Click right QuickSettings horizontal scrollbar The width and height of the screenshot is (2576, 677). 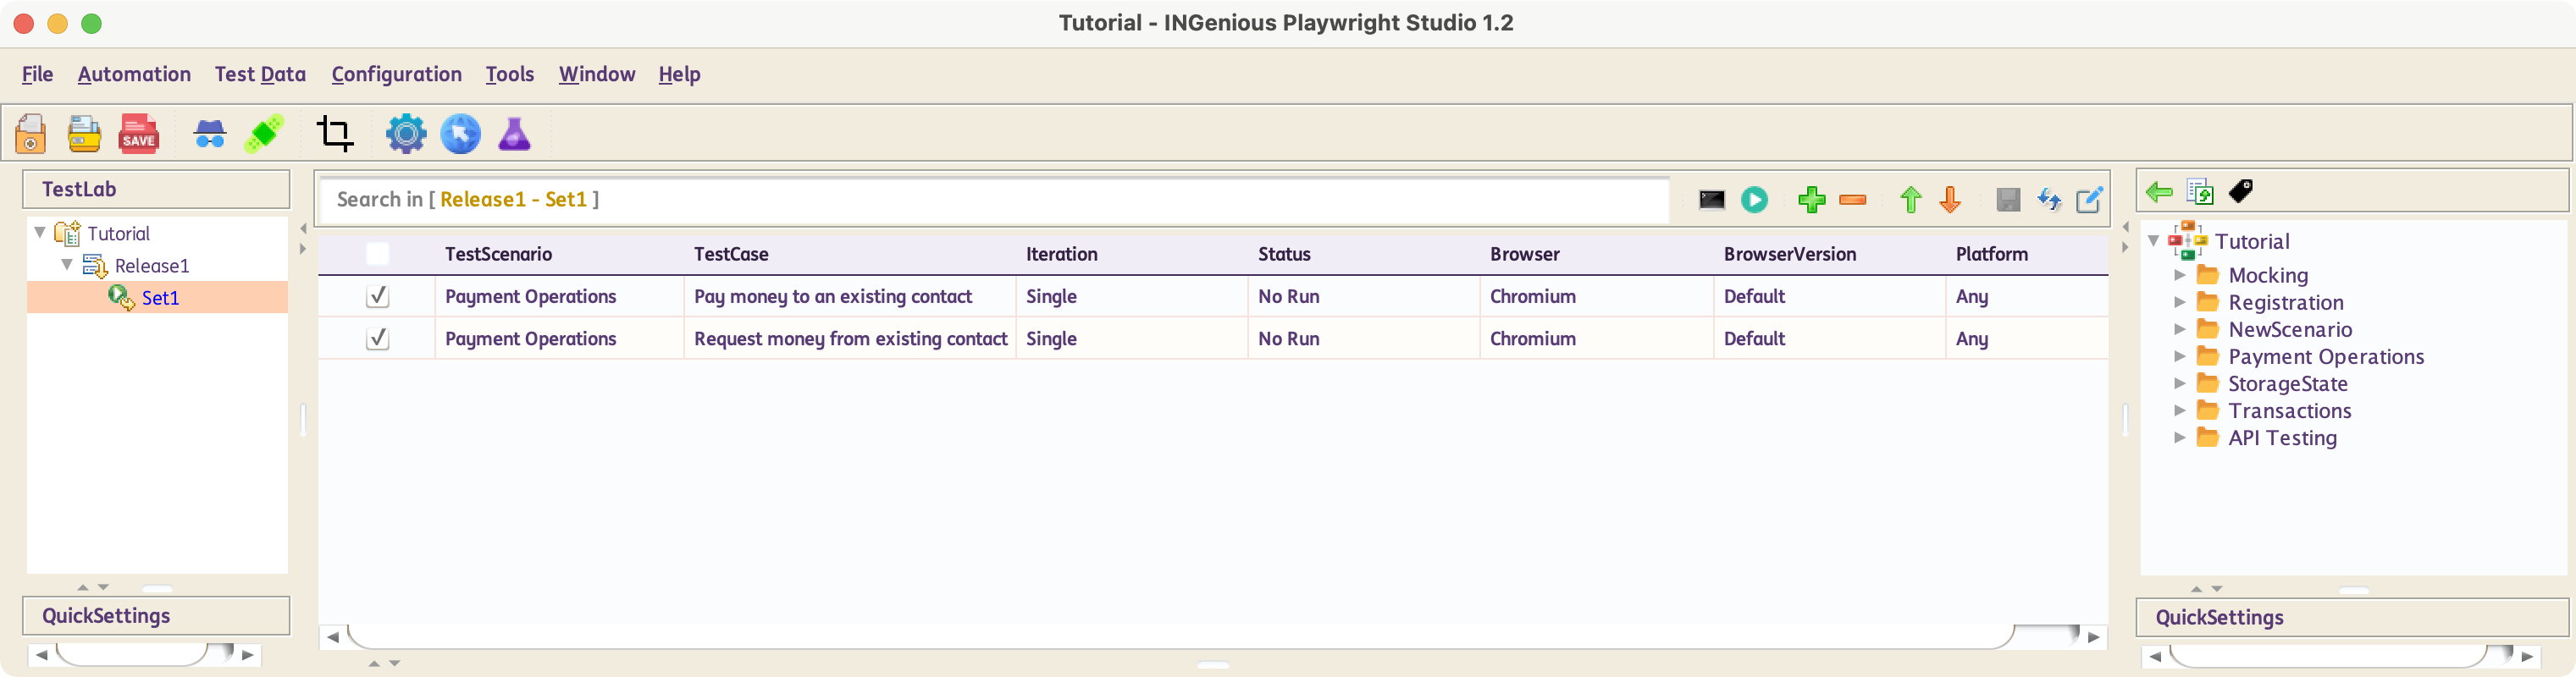tap(2329, 656)
